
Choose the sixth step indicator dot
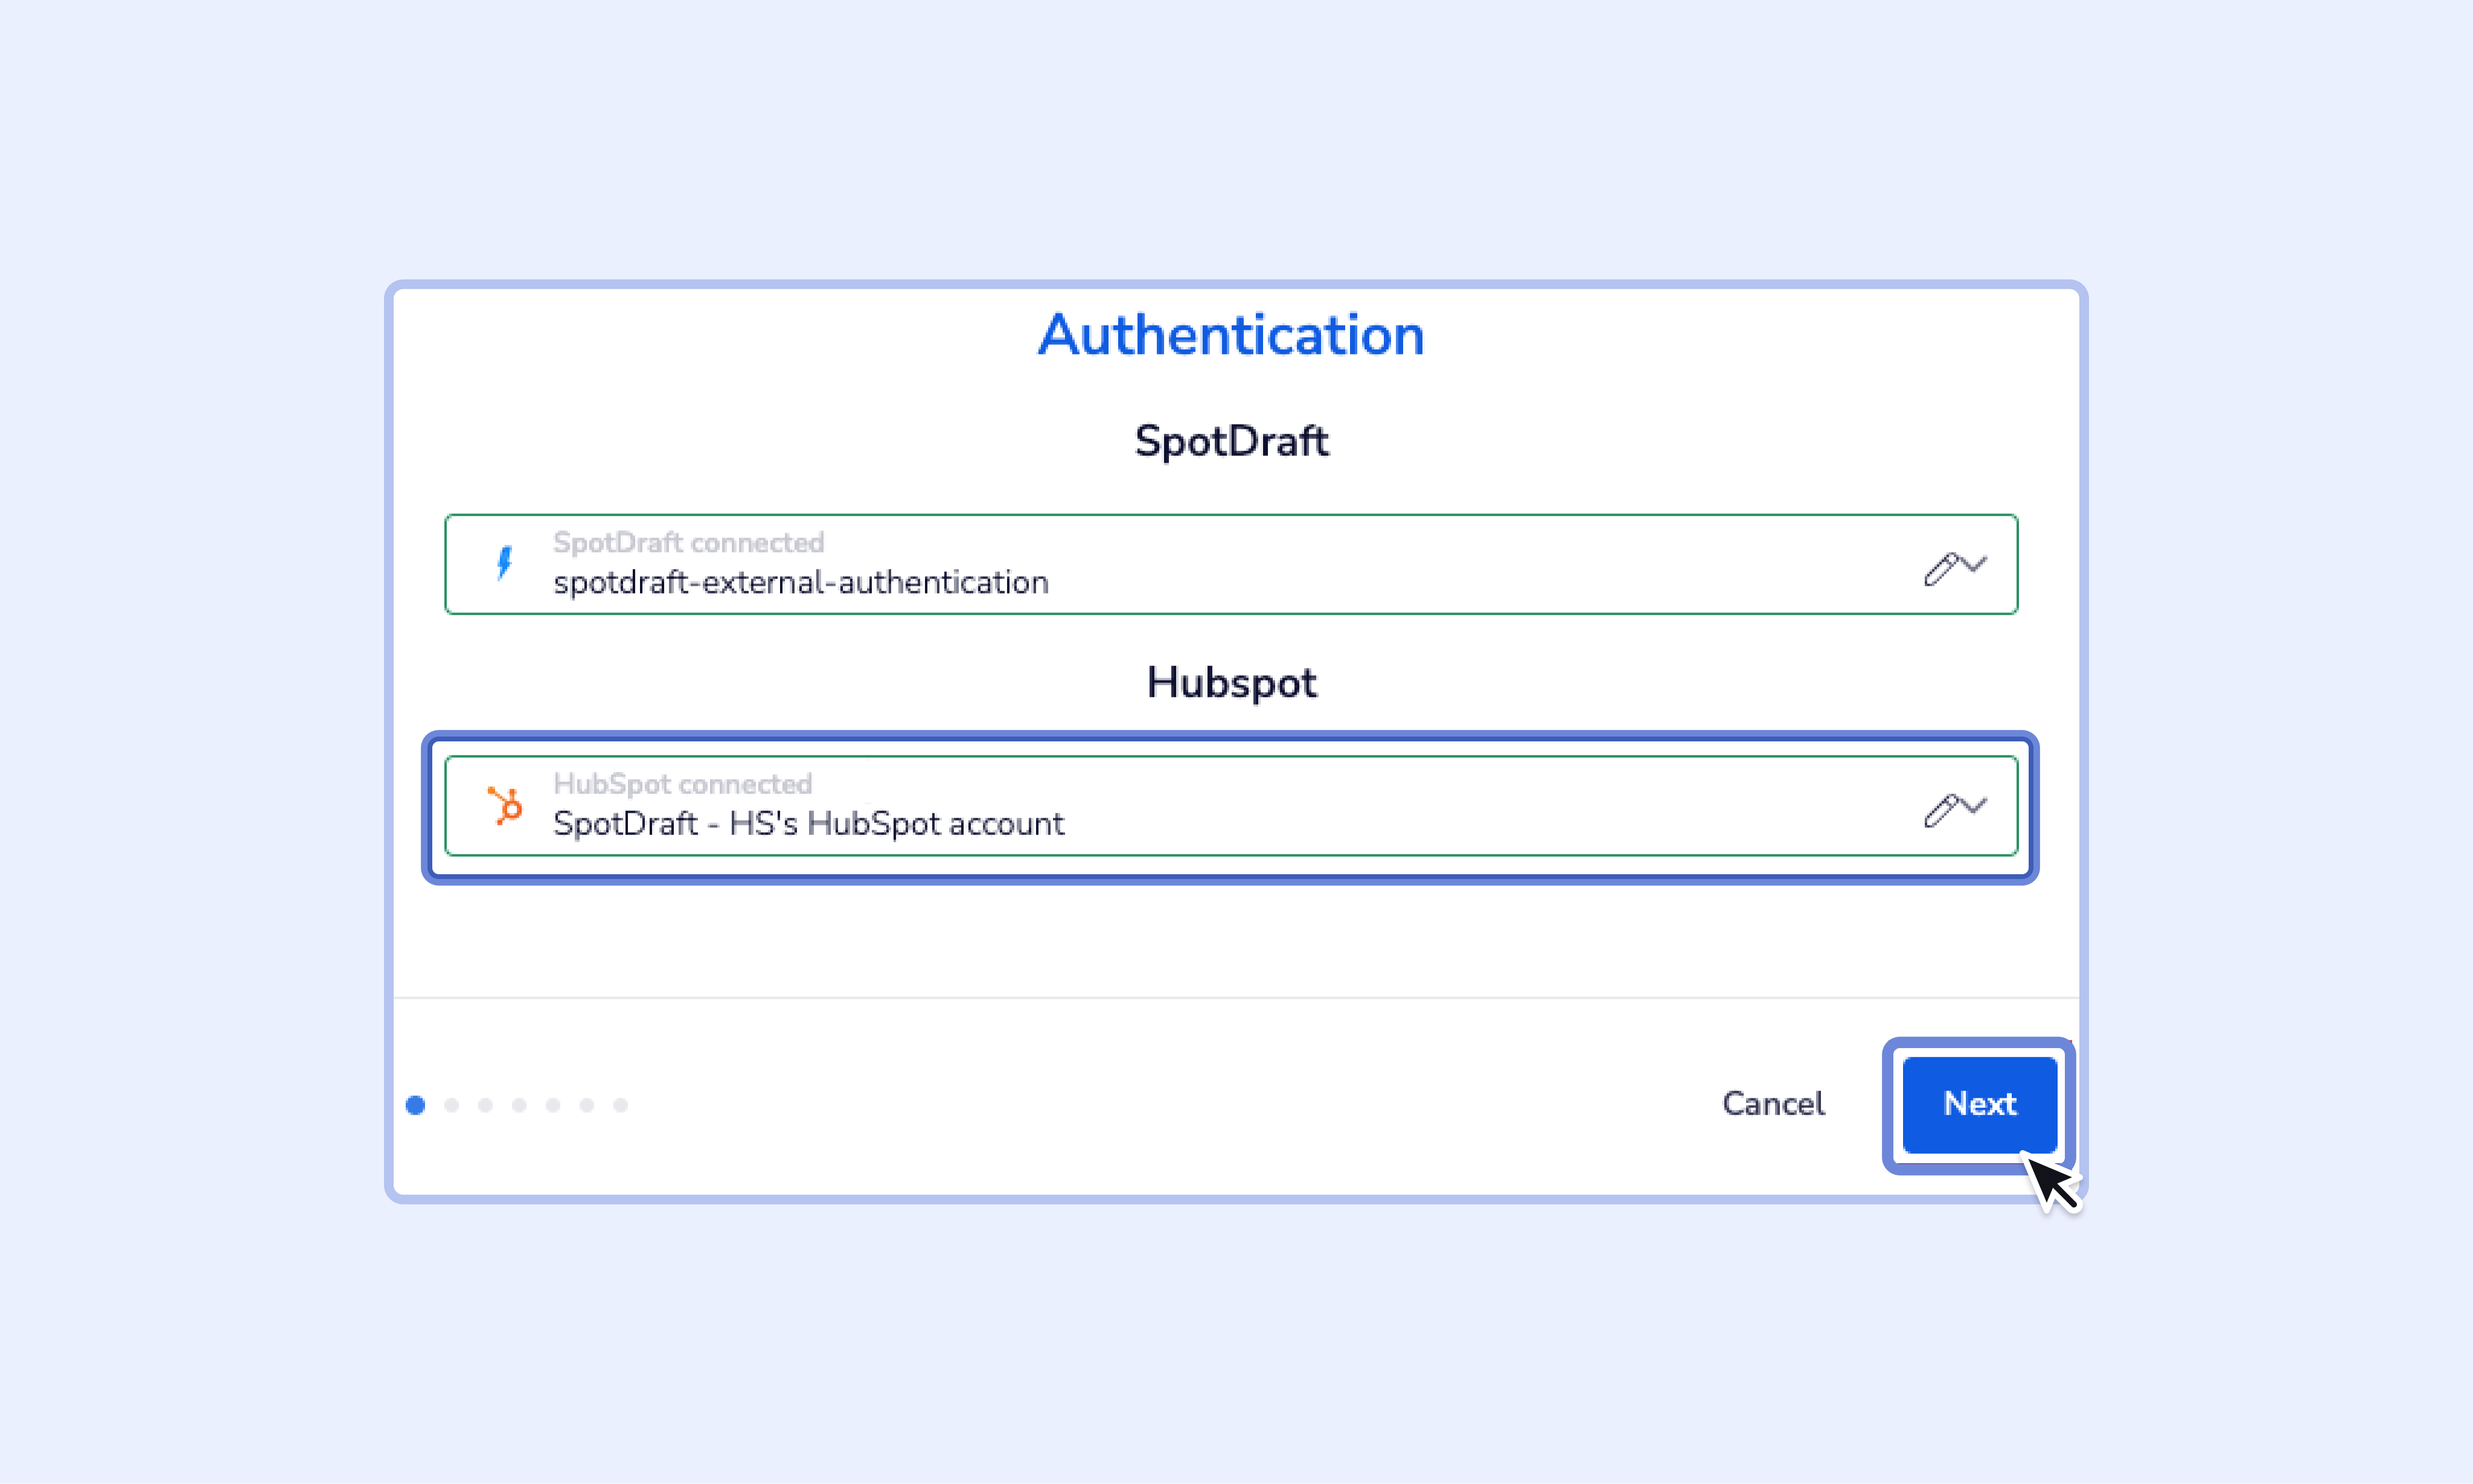point(587,1105)
